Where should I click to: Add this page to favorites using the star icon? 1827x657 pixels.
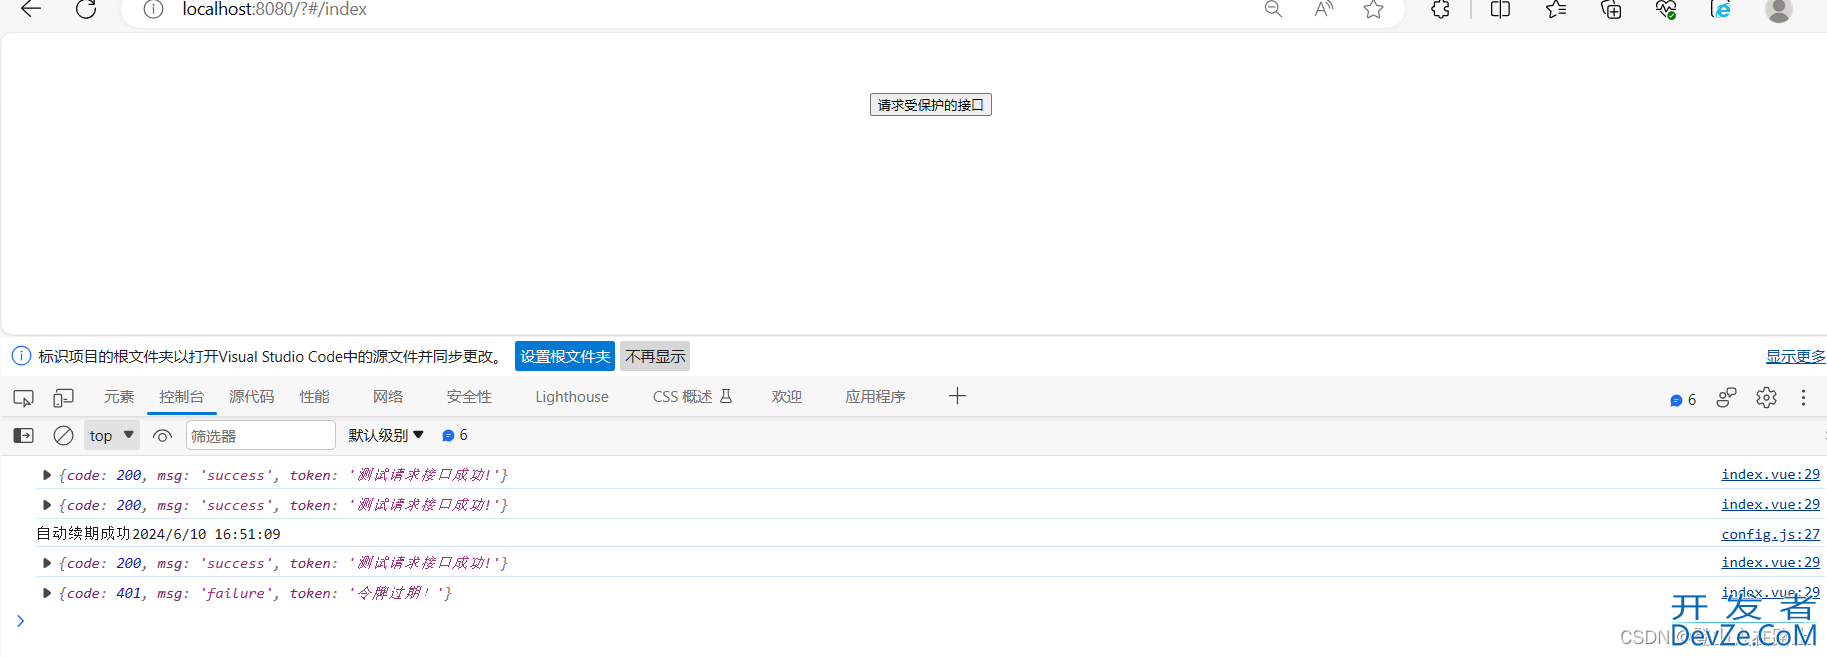tap(1374, 9)
